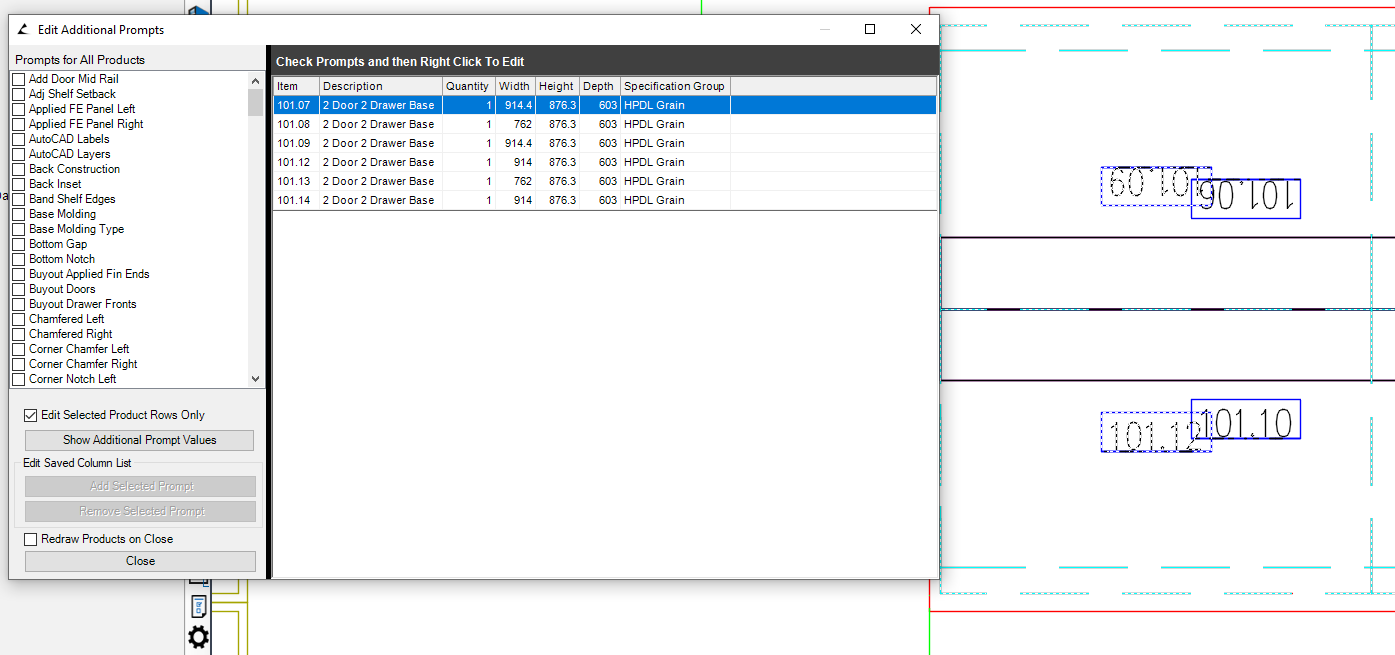Tick the Bottom Gap checkbox
Screen dimensions: 1395x655
[18, 244]
